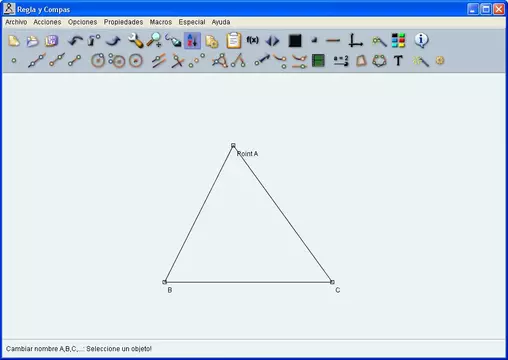Open the line thickness selector
Viewport: 508px width, 360px height.
point(333,41)
